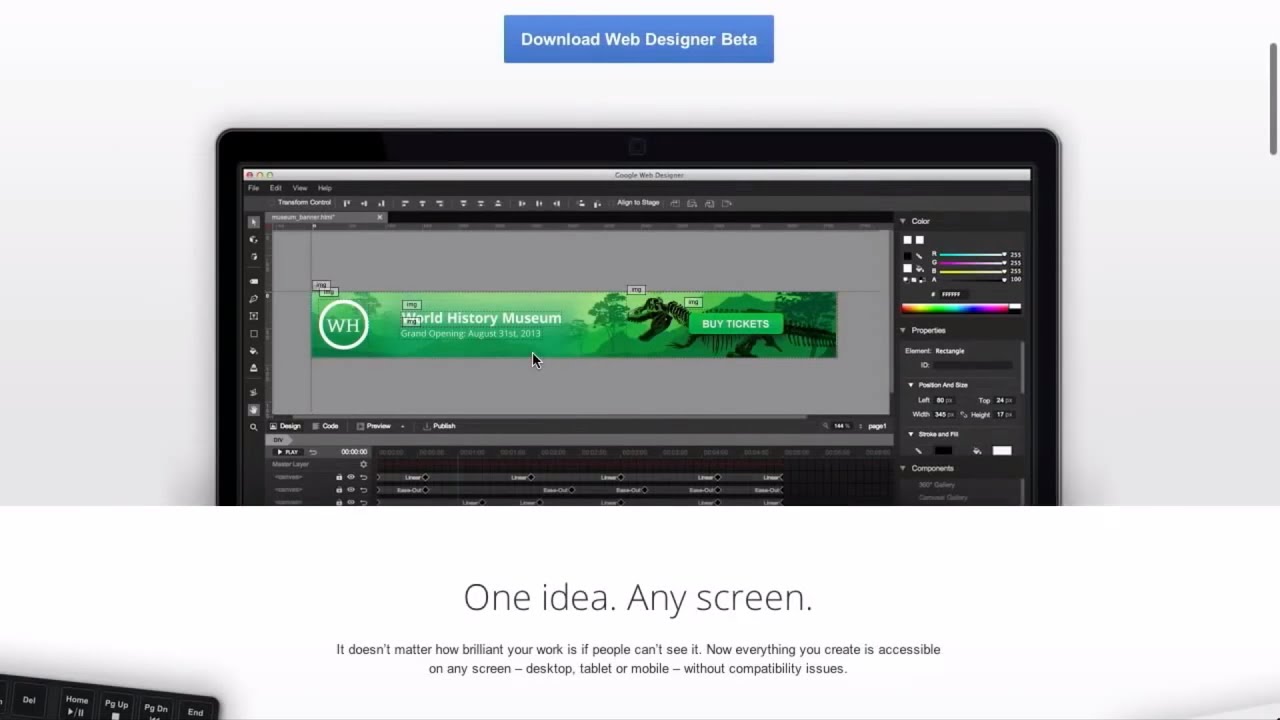The height and width of the screenshot is (720, 1280).
Task: Select the Paint bucket tool
Action: click(x=253, y=351)
